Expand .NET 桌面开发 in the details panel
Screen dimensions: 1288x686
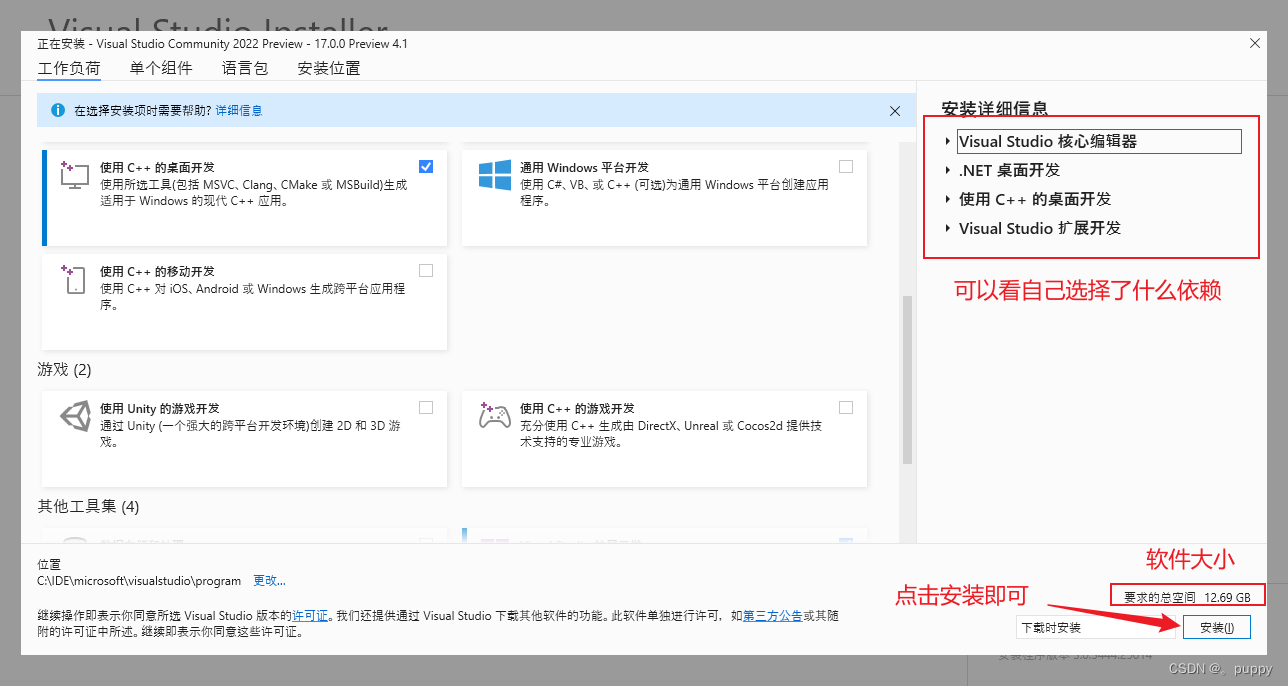point(948,170)
